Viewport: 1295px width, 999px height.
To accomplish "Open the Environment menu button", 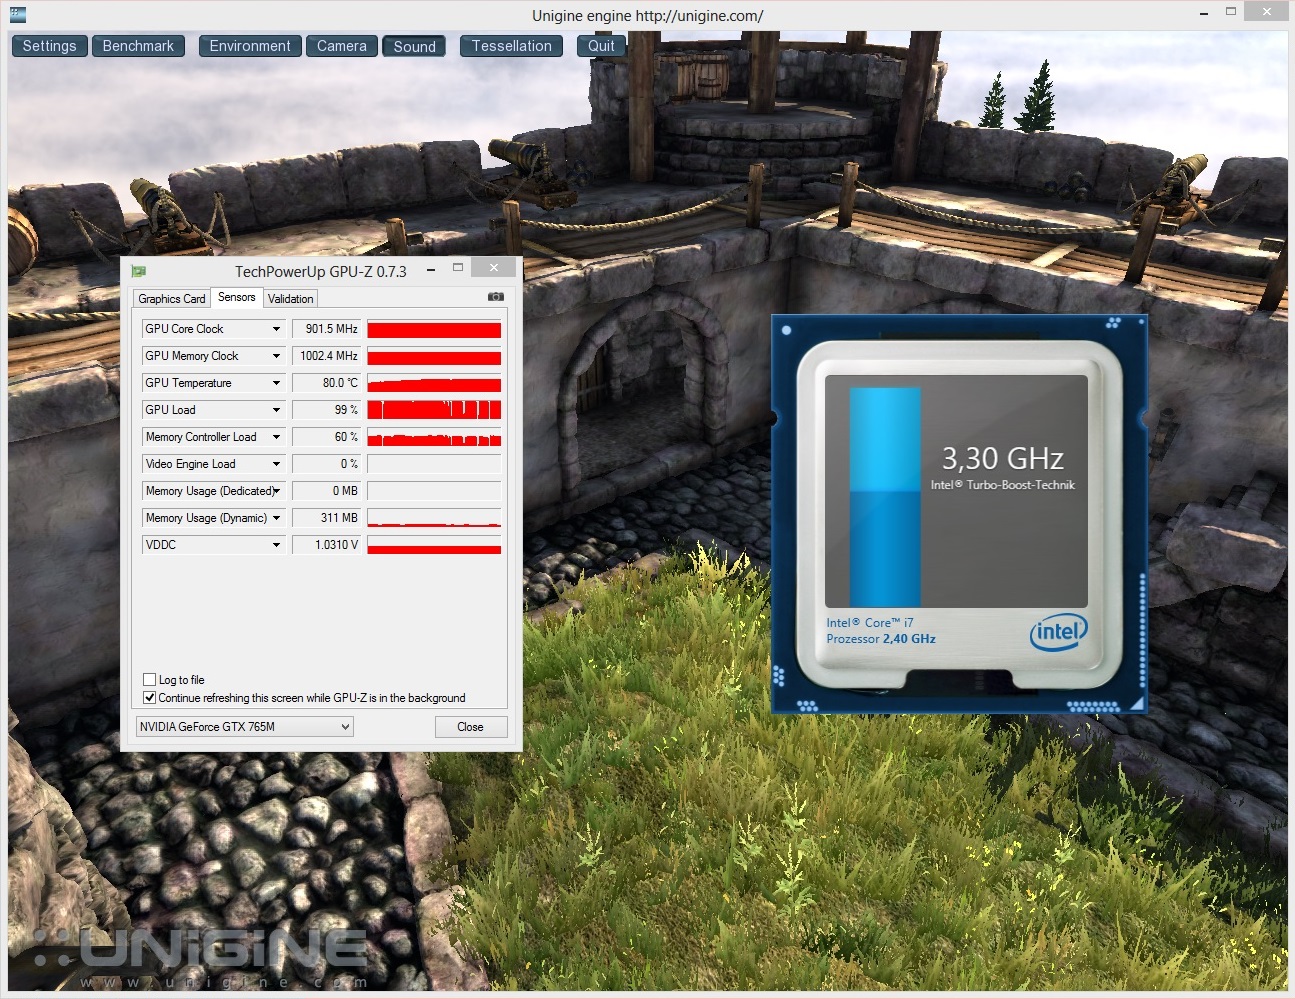I will click(x=250, y=46).
